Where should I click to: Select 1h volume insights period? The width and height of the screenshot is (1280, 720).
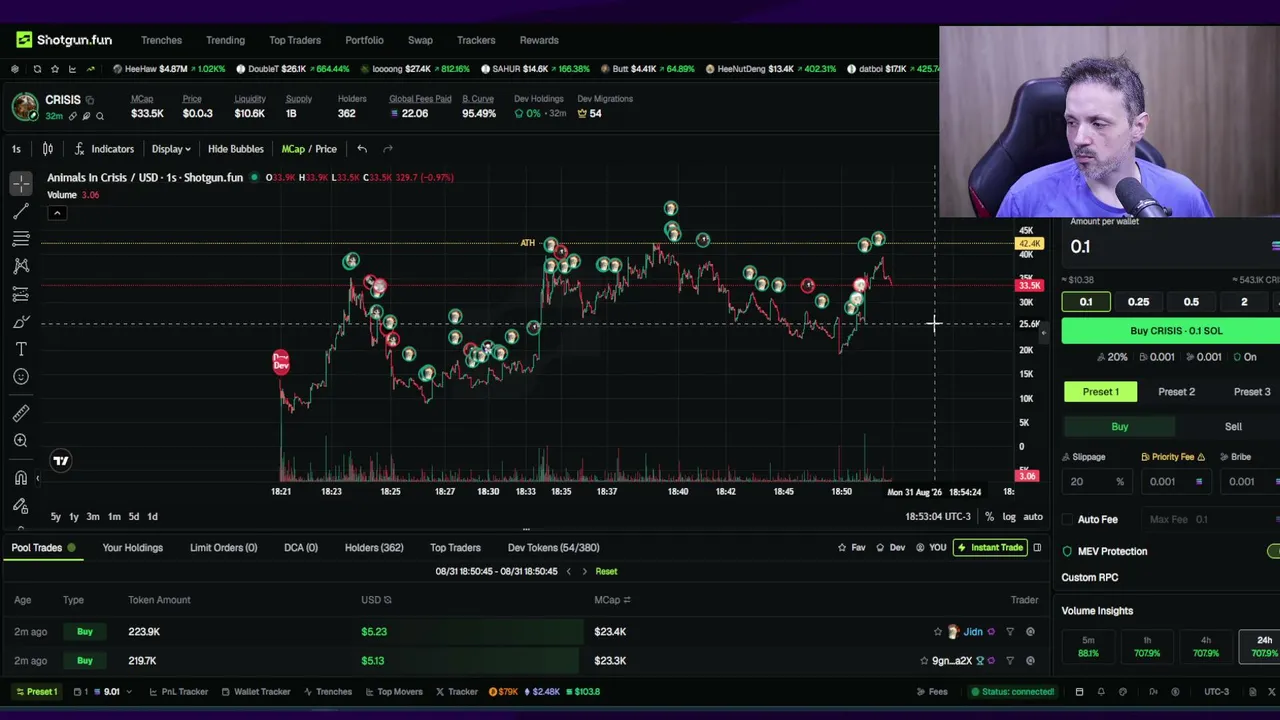pos(1147,647)
